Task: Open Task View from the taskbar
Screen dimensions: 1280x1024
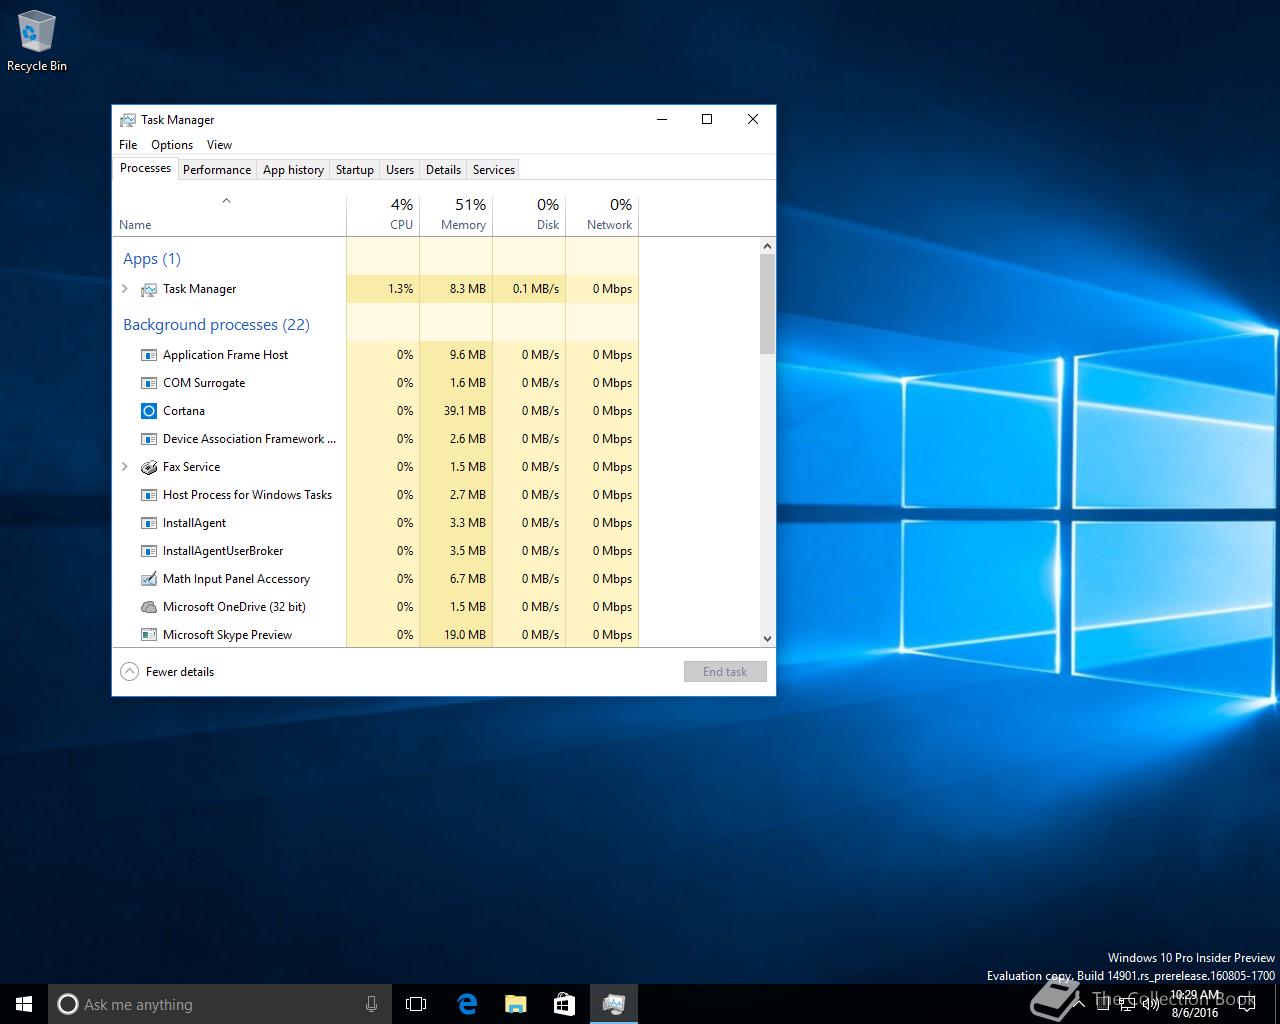Action: click(416, 1004)
